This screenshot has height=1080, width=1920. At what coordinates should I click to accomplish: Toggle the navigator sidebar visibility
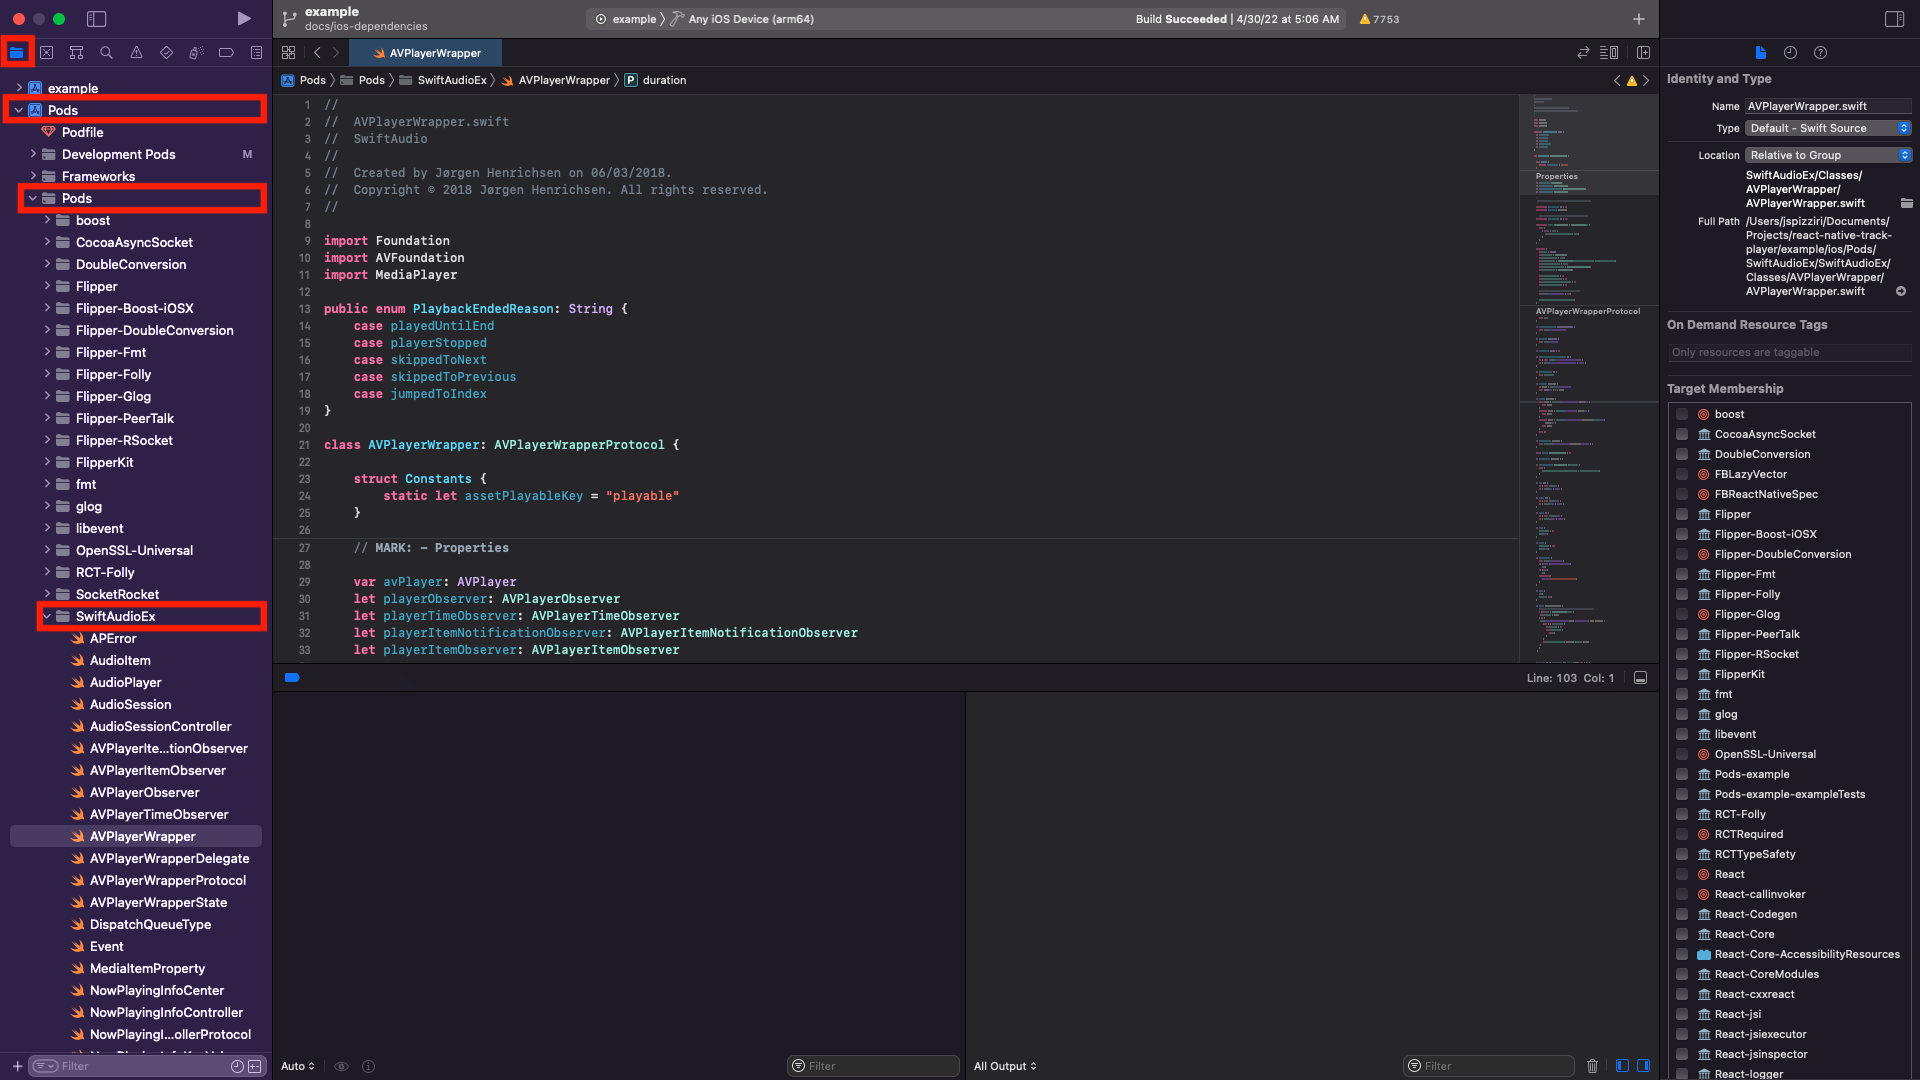coord(97,19)
